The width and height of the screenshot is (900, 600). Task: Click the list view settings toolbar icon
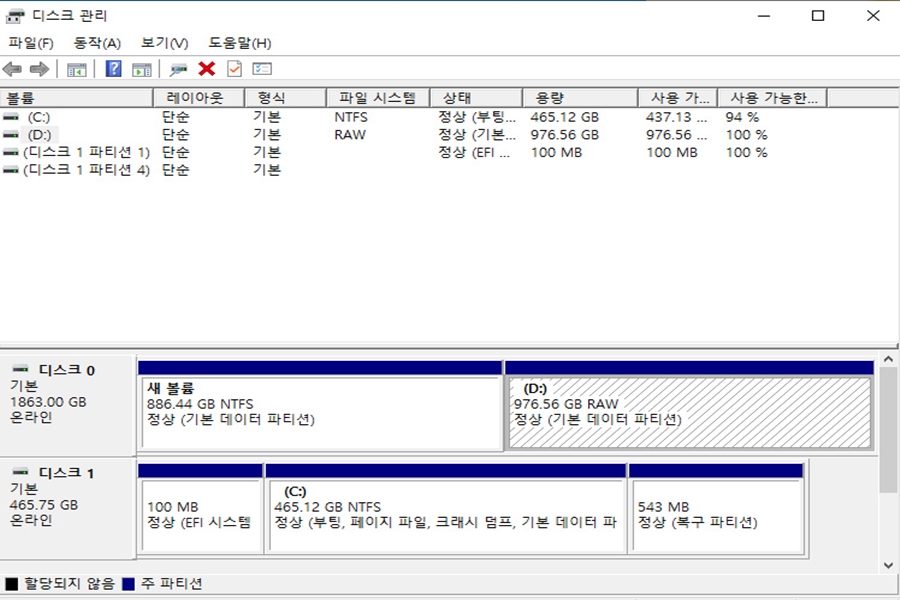coord(262,69)
